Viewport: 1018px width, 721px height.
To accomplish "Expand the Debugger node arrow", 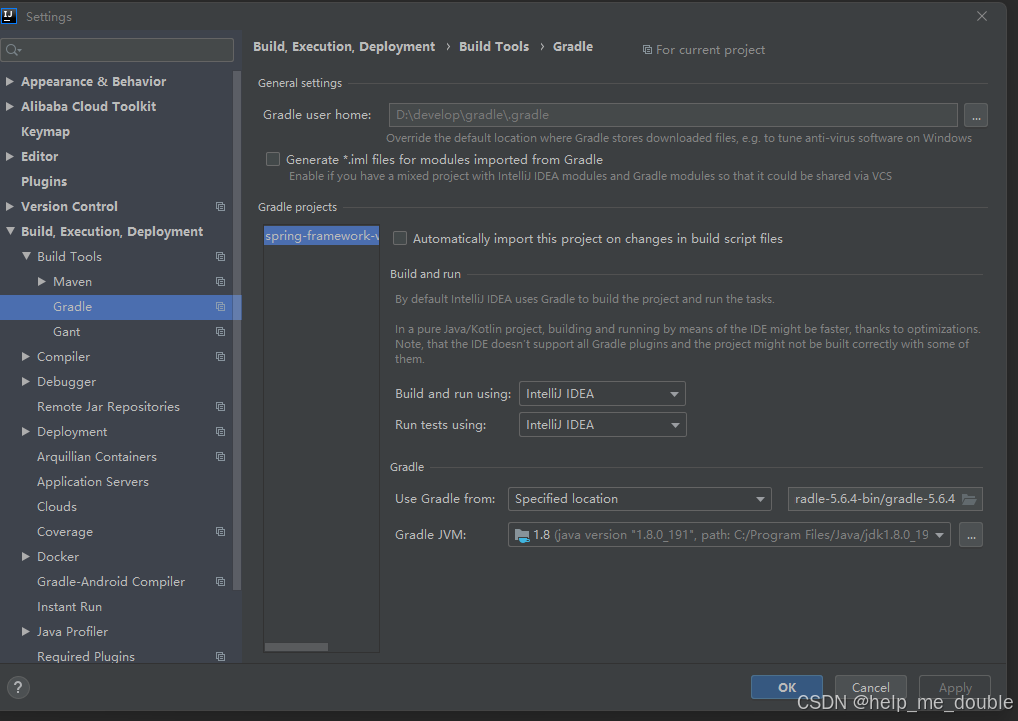I will 26,382.
